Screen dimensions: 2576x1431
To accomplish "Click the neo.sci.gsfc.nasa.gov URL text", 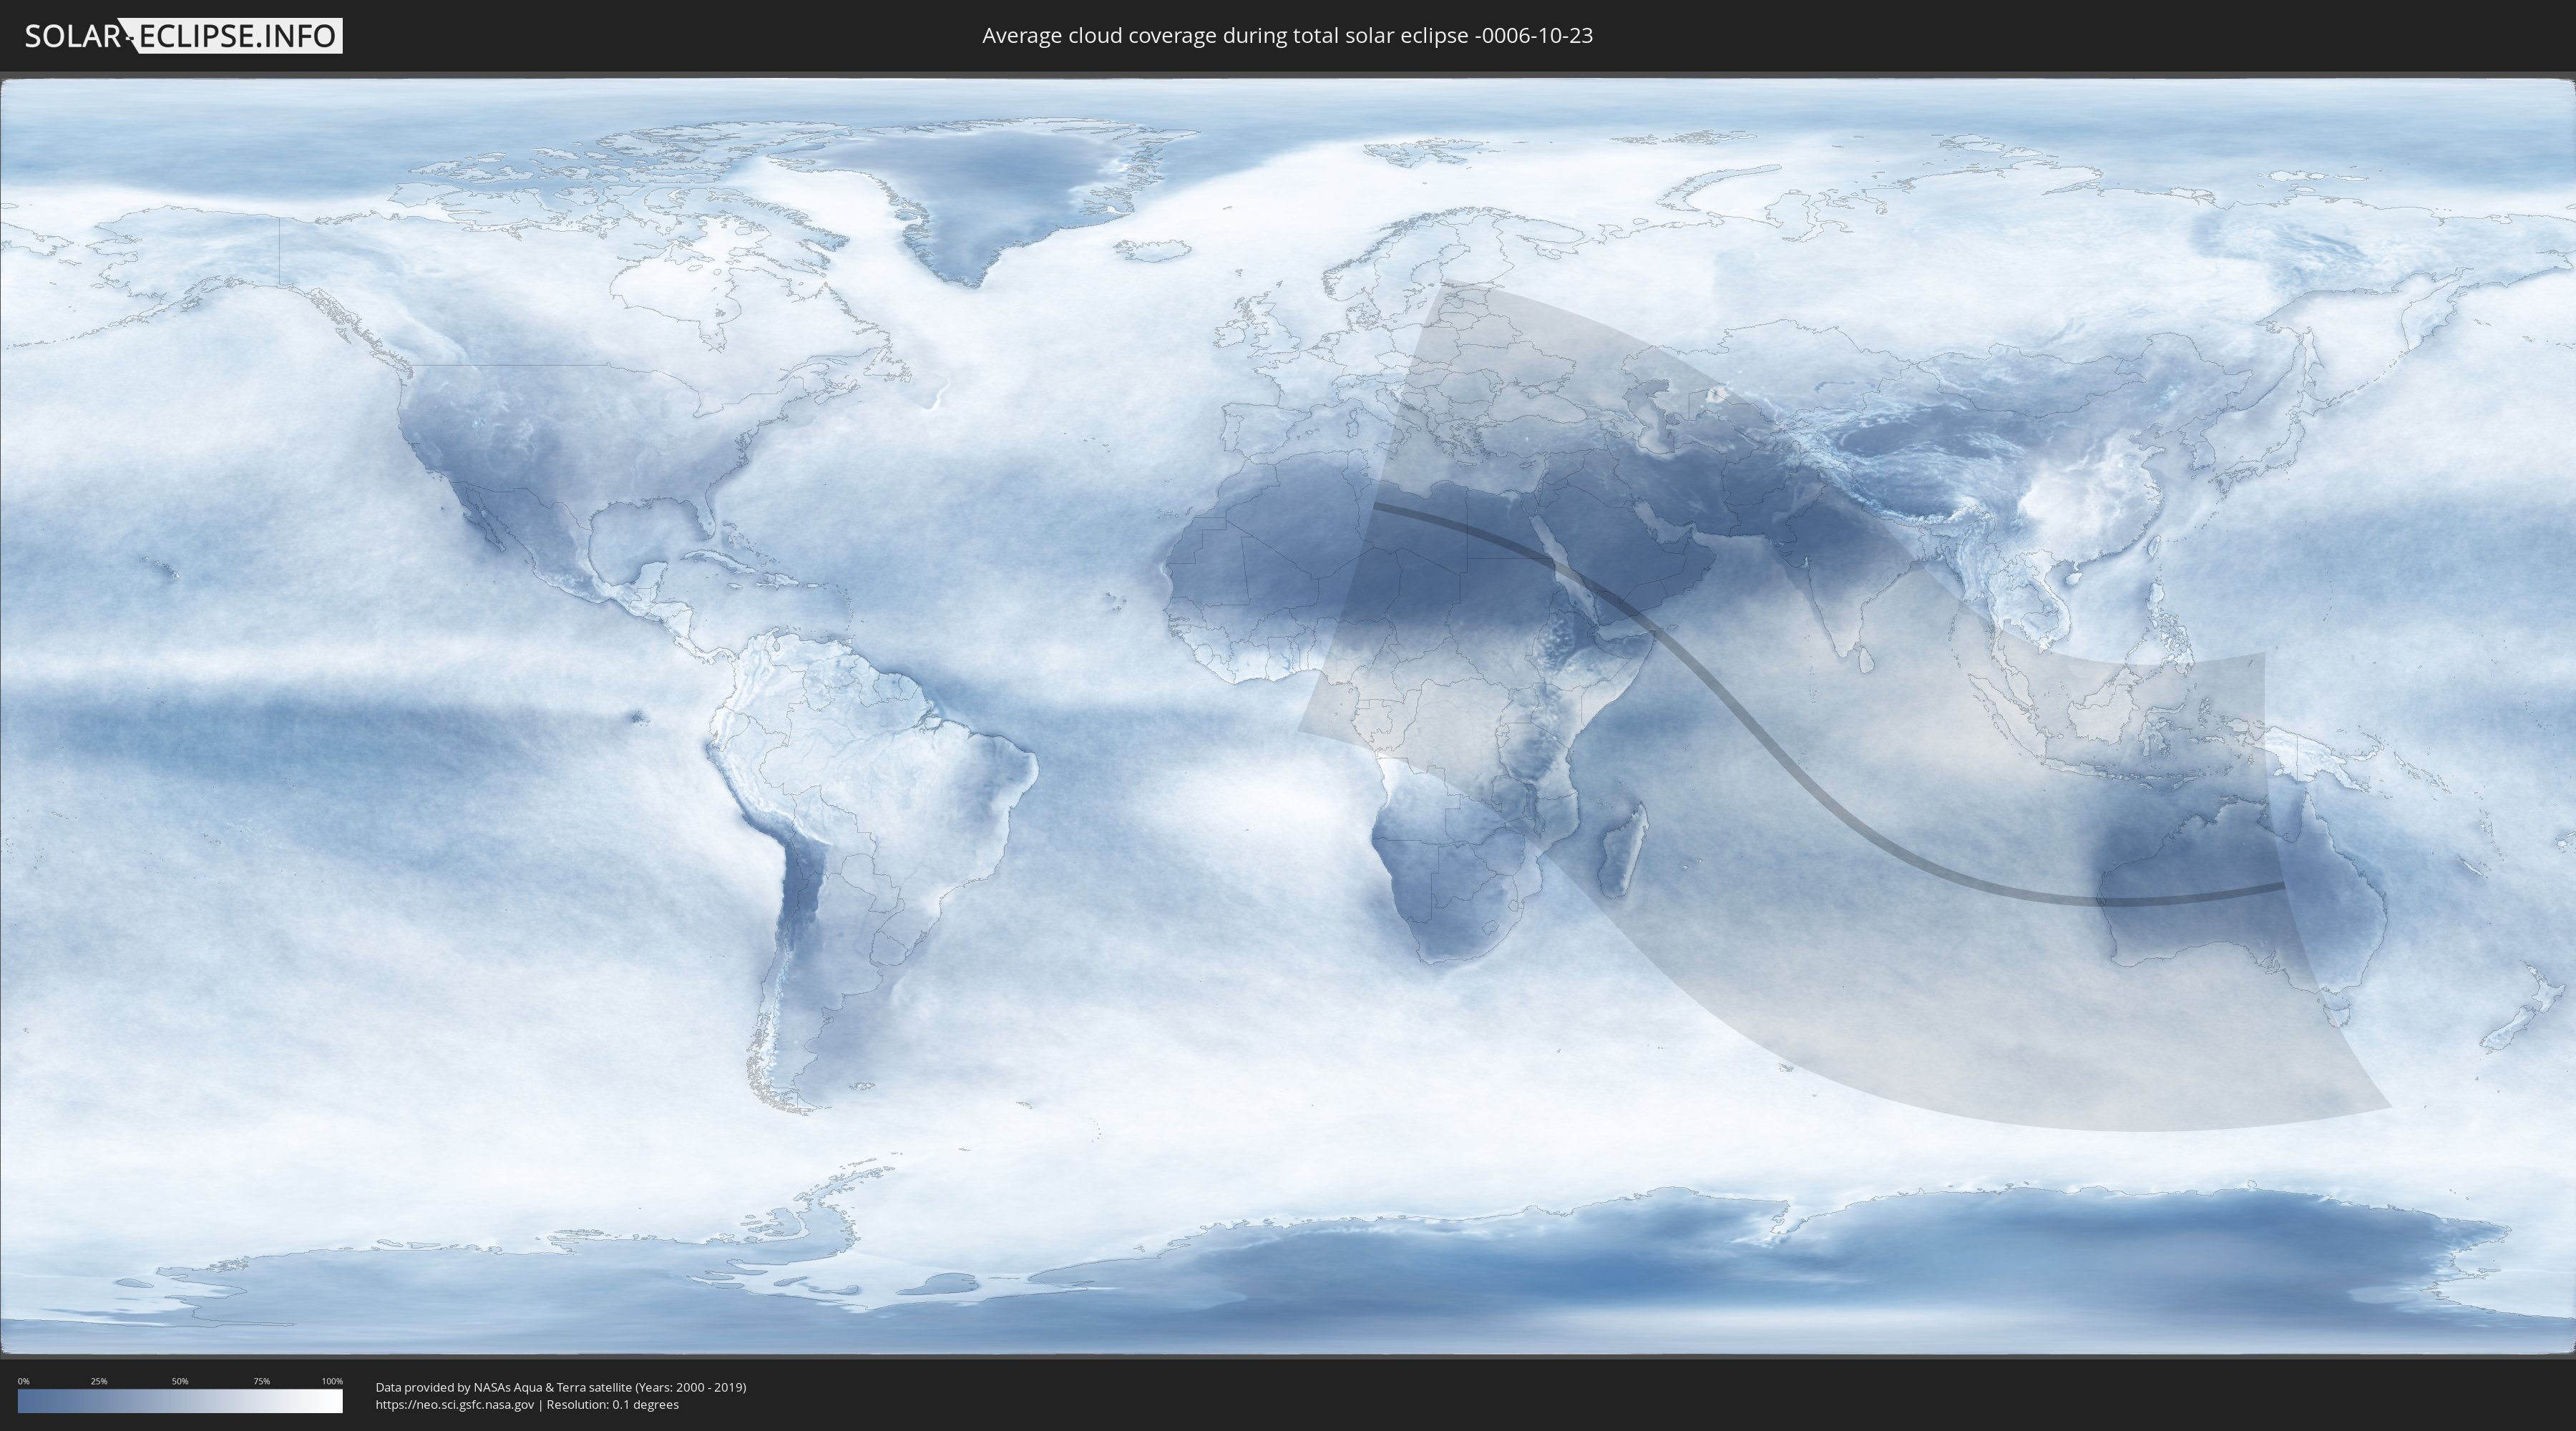I will point(454,1405).
